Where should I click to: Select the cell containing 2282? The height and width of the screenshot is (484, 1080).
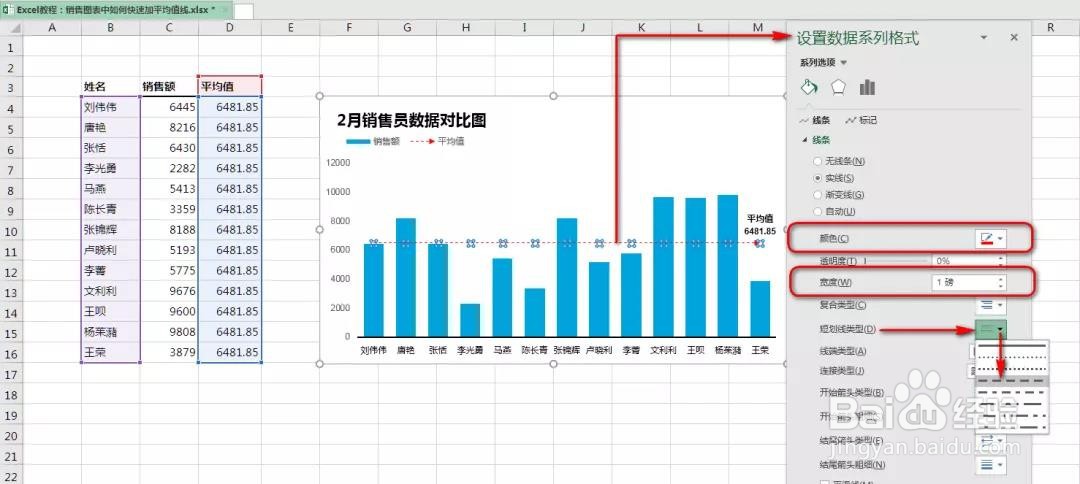pyautogui.click(x=169, y=168)
